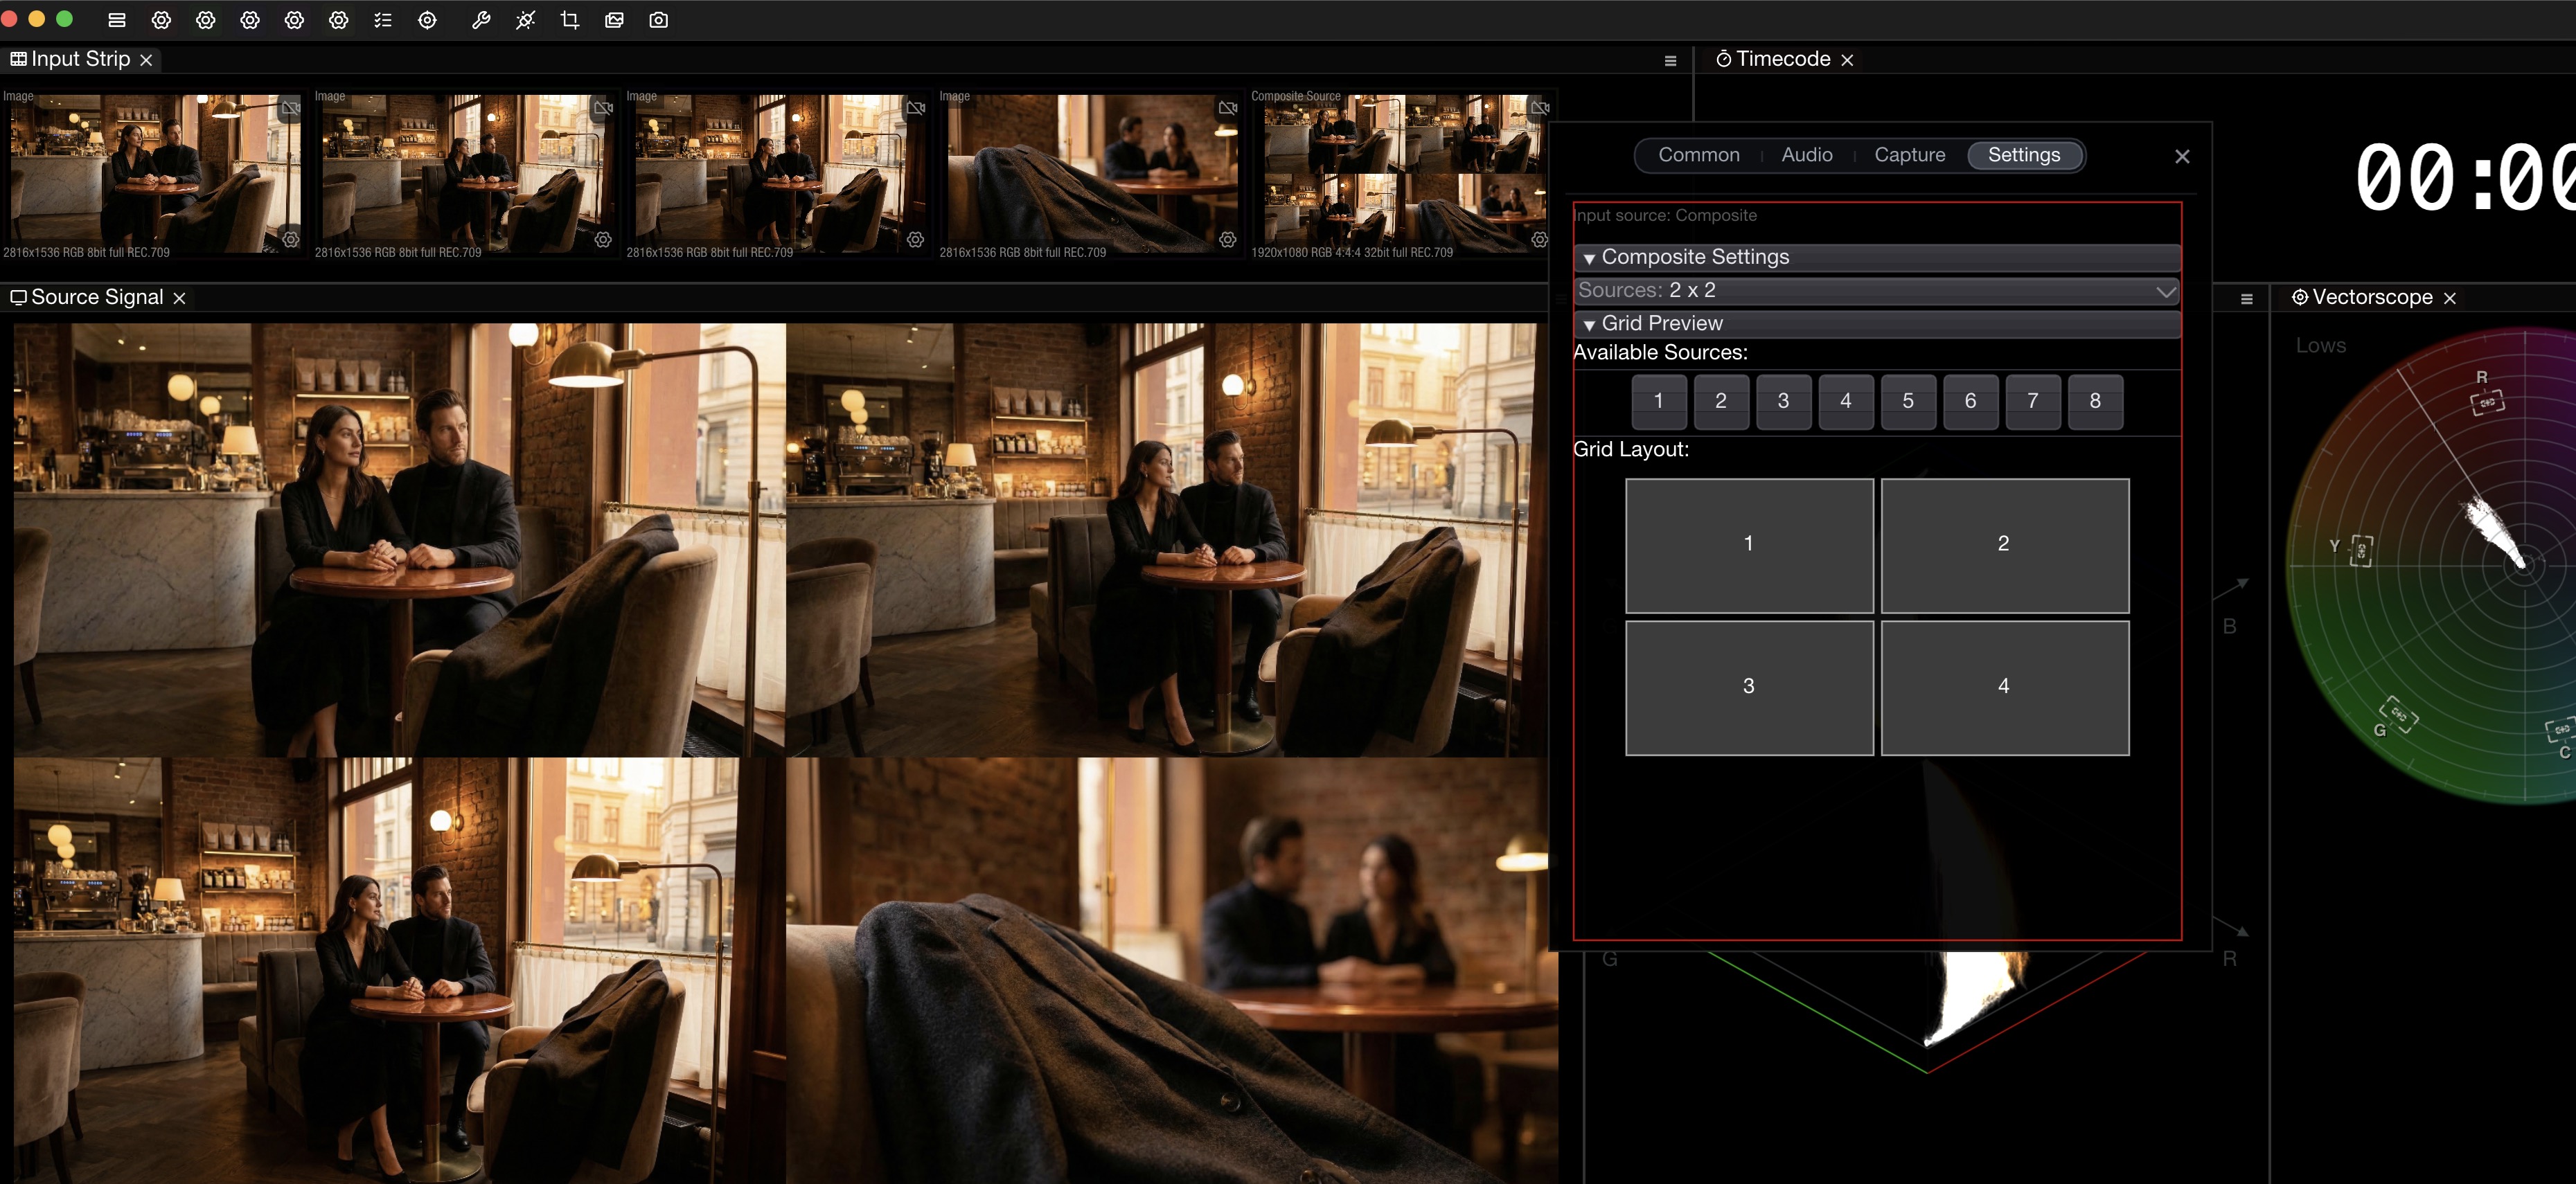Select the crosshair target icon in toolbar
This screenshot has width=2576, height=1184.
pyautogui.click(x=427, y=20)
